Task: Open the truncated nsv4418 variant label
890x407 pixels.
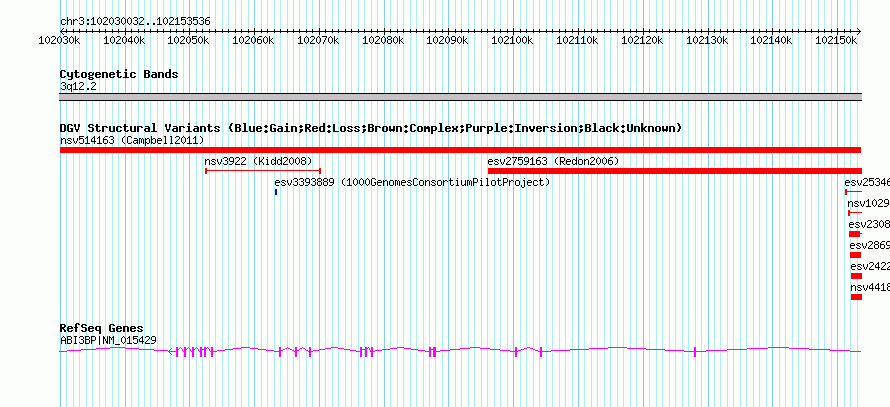Action: 870,287
